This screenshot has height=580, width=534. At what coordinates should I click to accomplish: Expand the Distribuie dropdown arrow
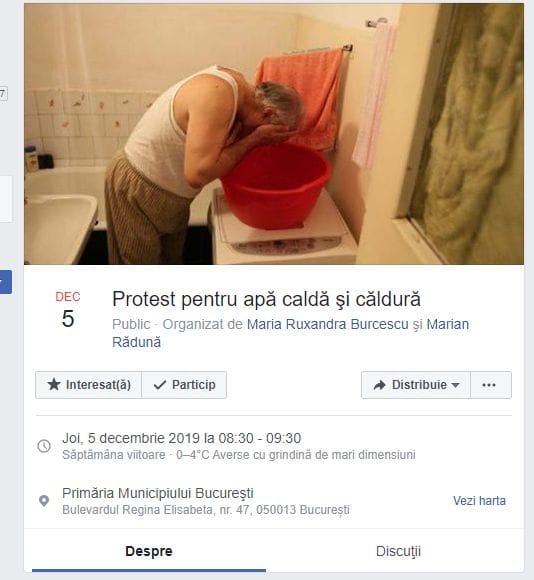[x=456, y=385]
